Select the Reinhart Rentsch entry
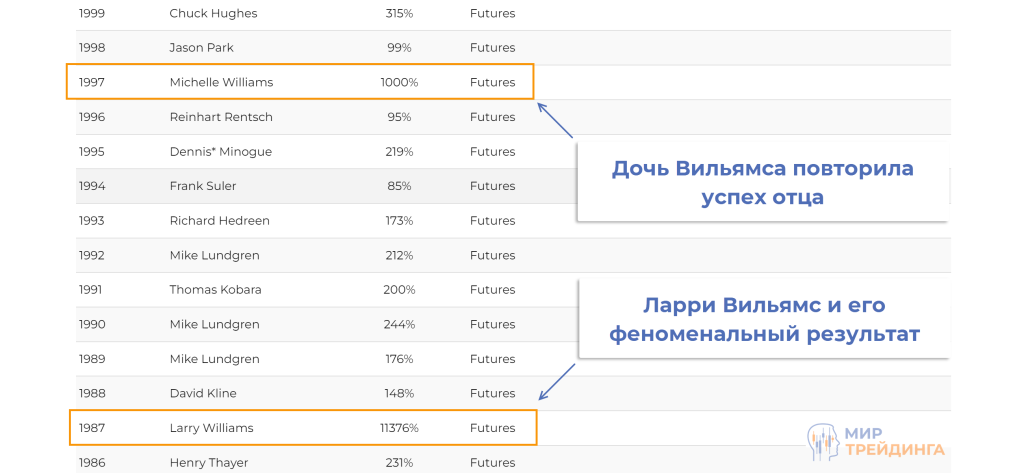 click(x=221, y=117)
